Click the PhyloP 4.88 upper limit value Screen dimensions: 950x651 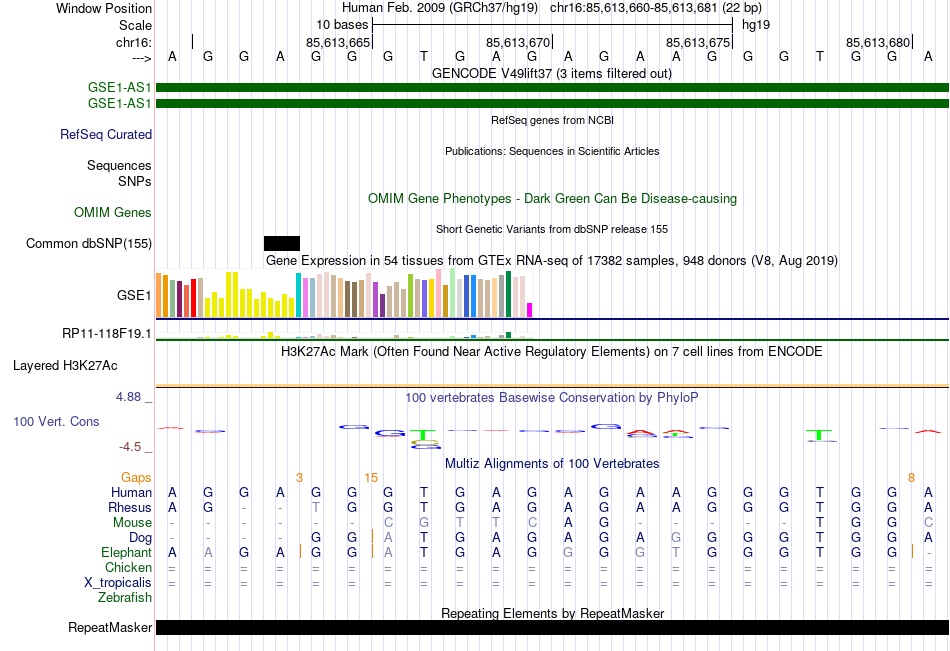pos(128,397)
